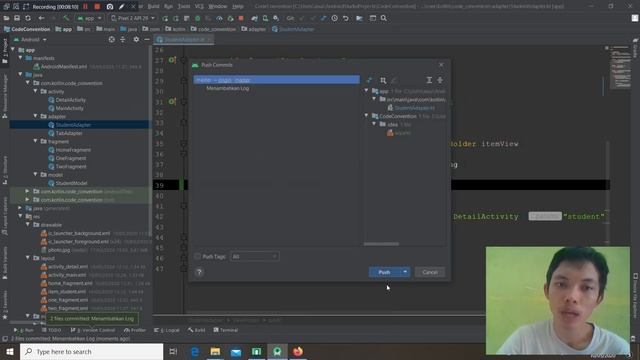Open the Window menu
This screenshot has height=360, width=640.
click(x=218, y=7)
